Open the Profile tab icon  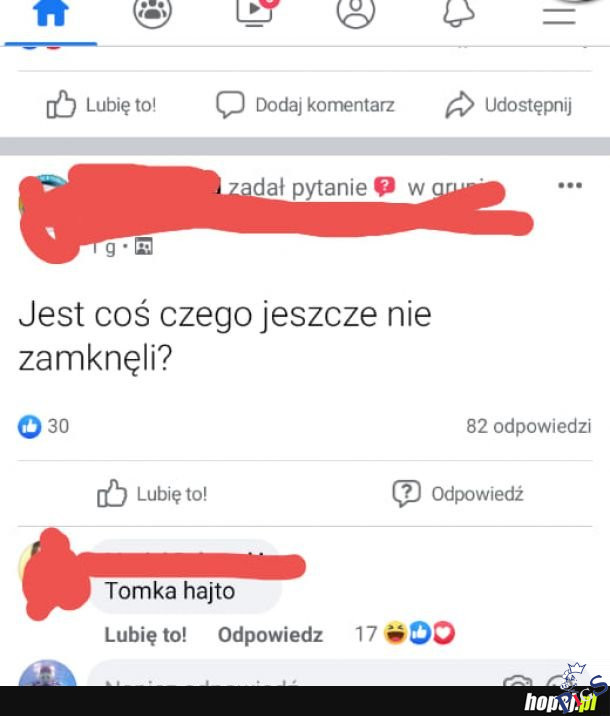tap(356, 14)
